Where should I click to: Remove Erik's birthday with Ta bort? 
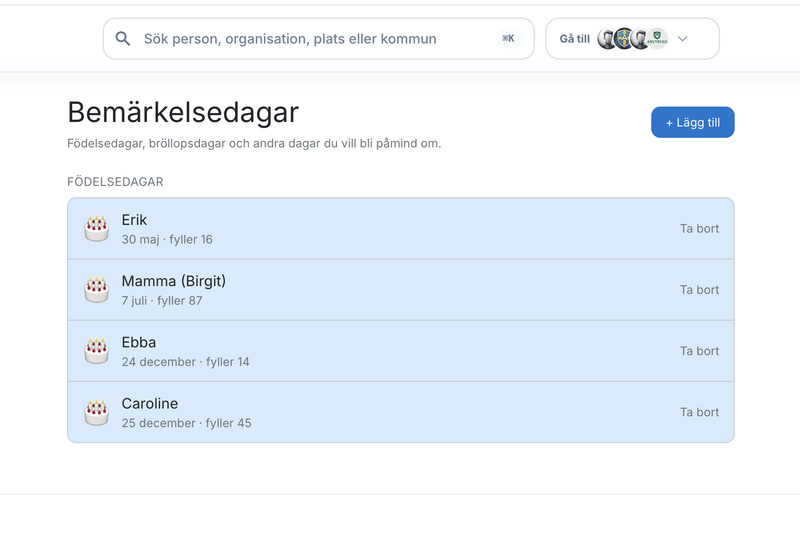pyautogui.click(x=699, y=228)
